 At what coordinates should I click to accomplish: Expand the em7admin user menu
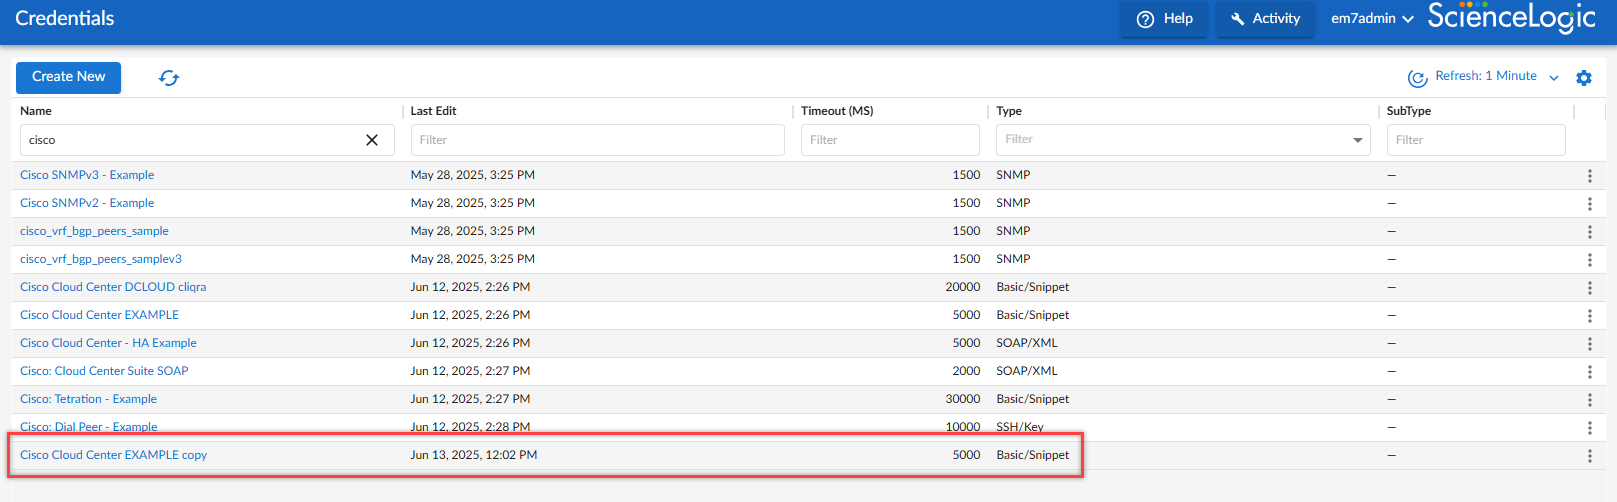coord(1372,19)
